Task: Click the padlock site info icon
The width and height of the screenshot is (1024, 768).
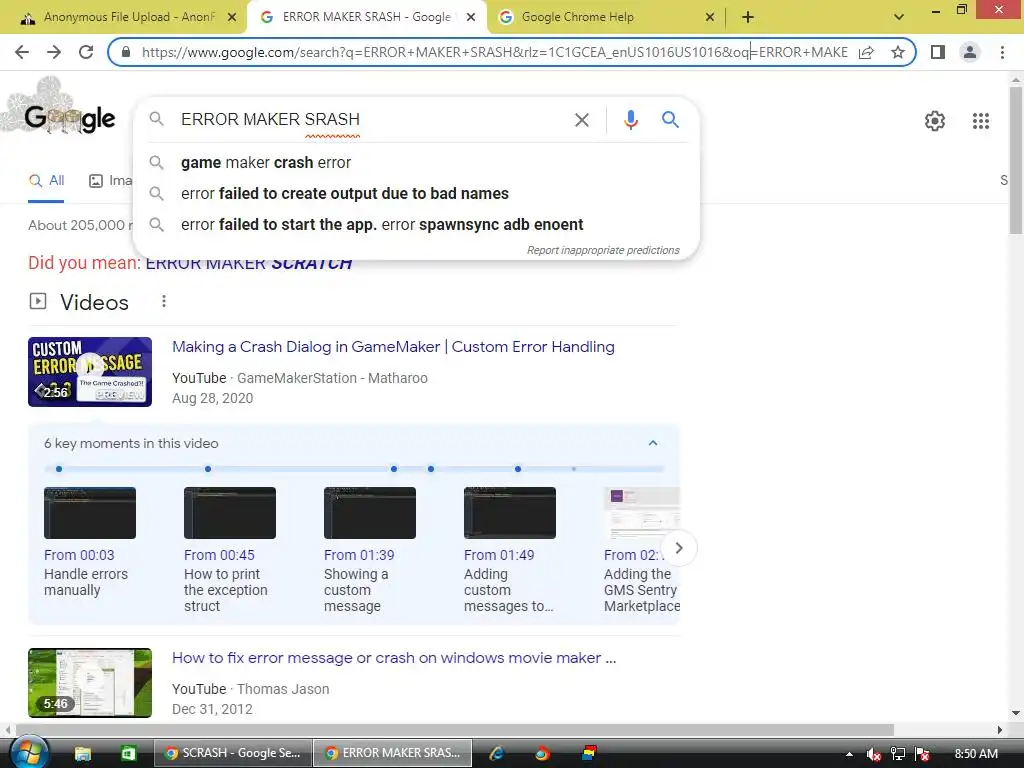Action: point(126,52)
